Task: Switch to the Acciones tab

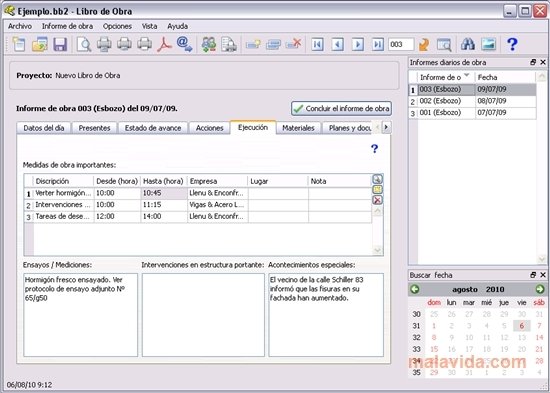Action: click(x=210, y=128)
